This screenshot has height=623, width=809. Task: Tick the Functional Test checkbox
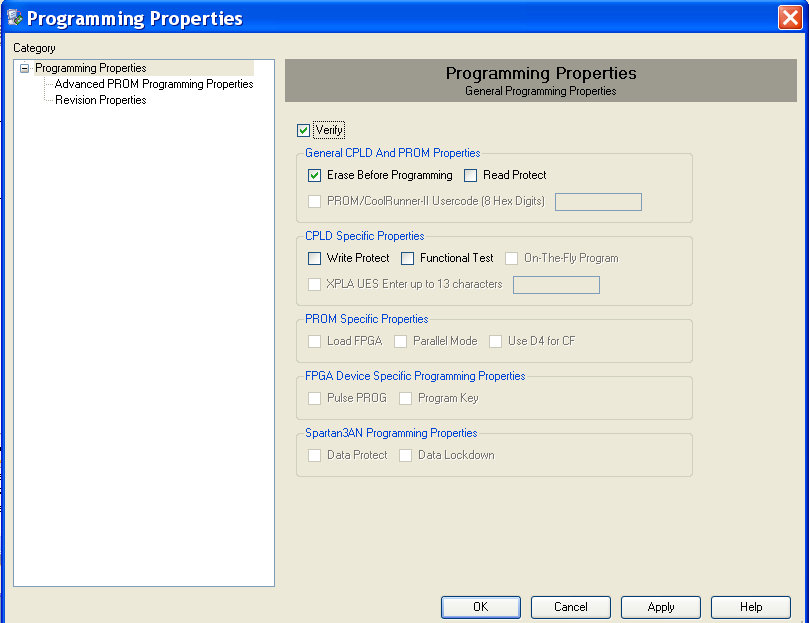pyautogui.click(x=407, y=258)
